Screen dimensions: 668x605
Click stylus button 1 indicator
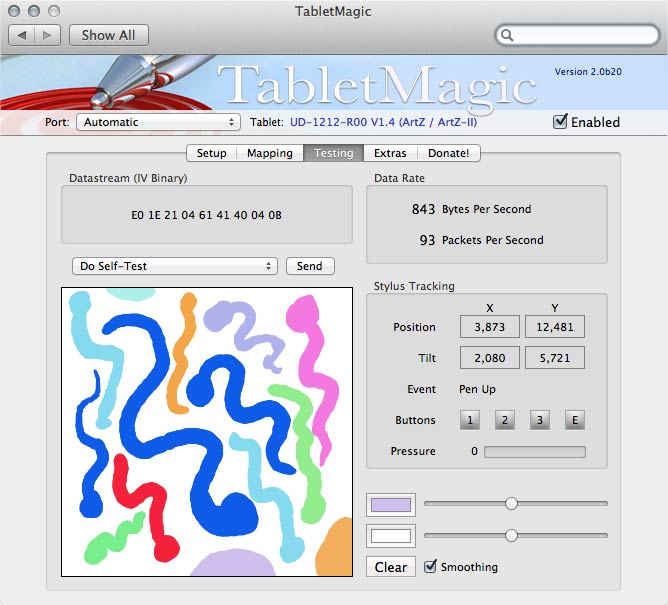pos(470,420)
